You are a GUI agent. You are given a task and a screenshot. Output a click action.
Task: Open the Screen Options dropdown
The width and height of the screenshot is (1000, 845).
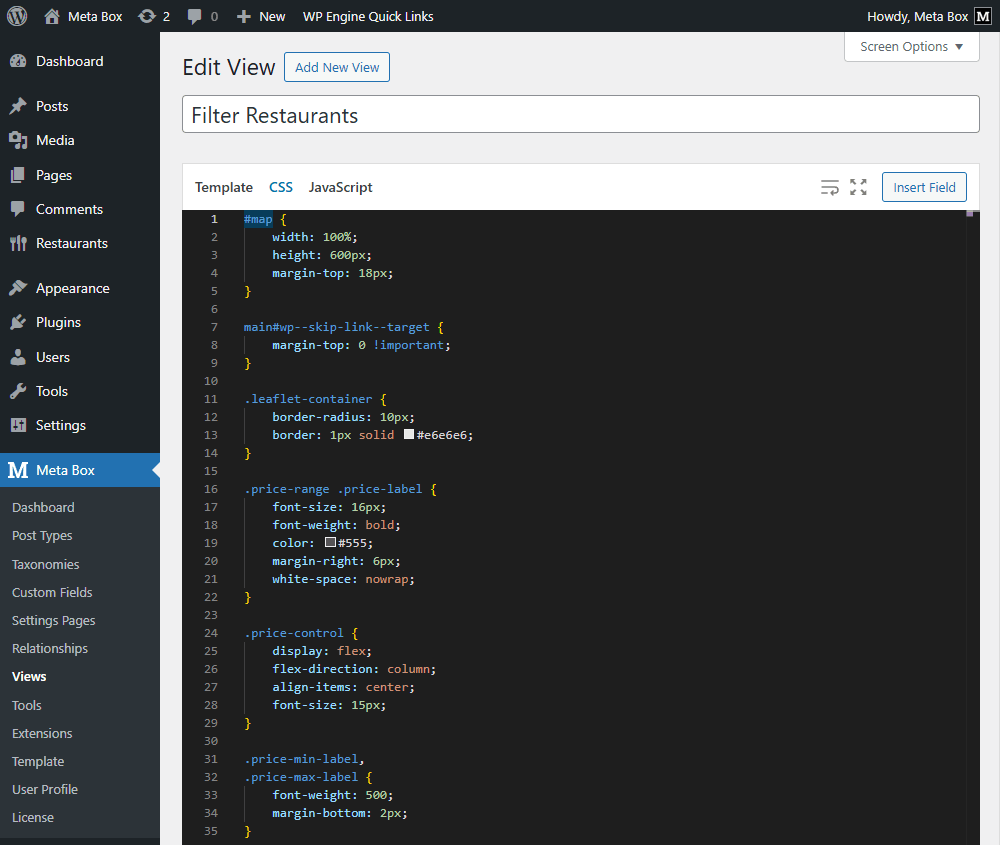click(911, 46)
